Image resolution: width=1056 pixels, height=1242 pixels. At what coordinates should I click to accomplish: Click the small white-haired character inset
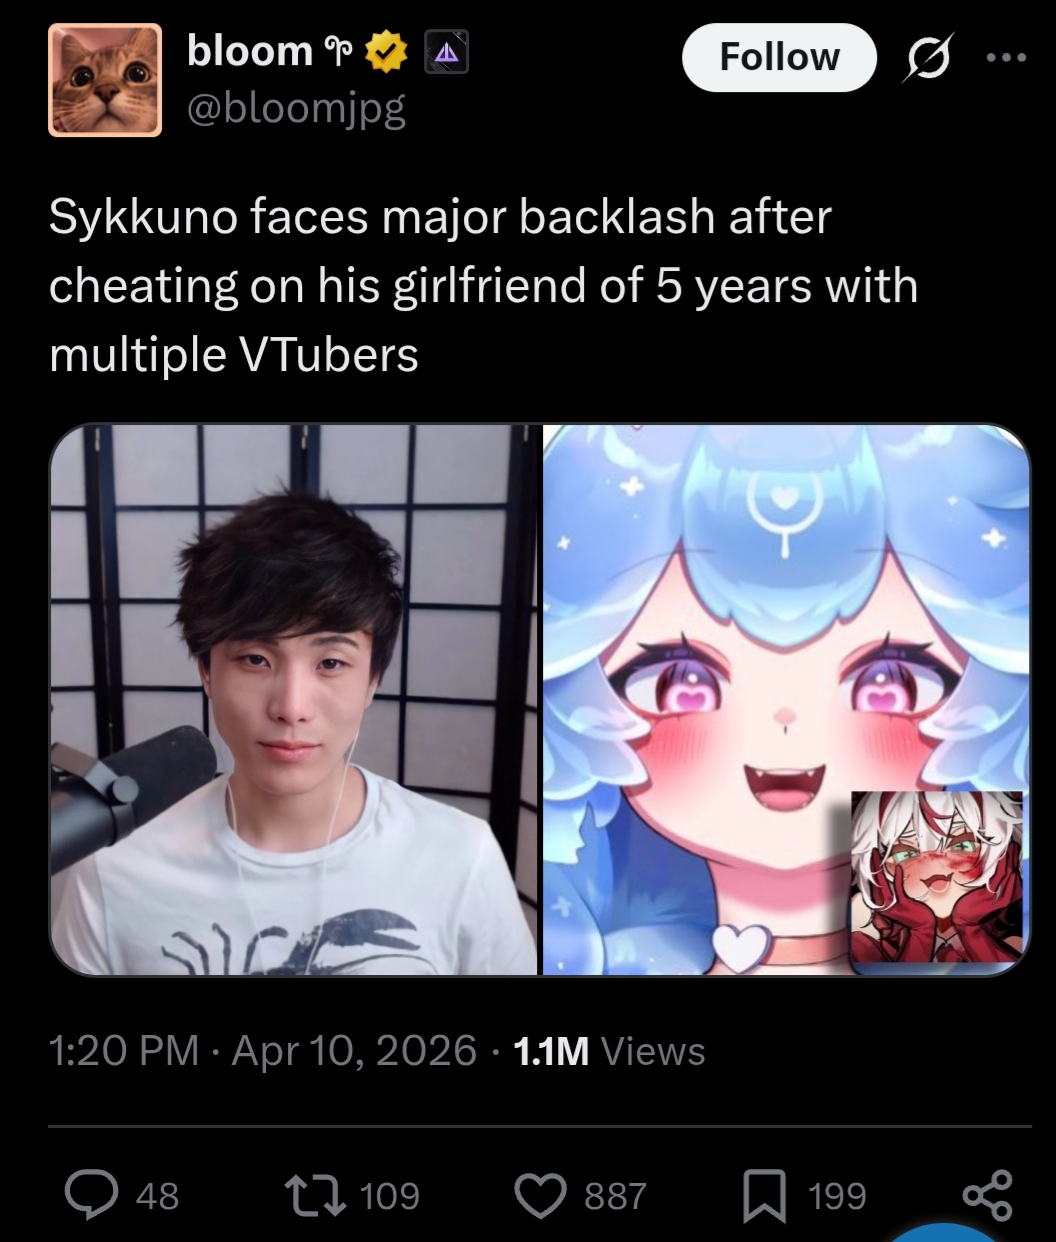point(937,878)
